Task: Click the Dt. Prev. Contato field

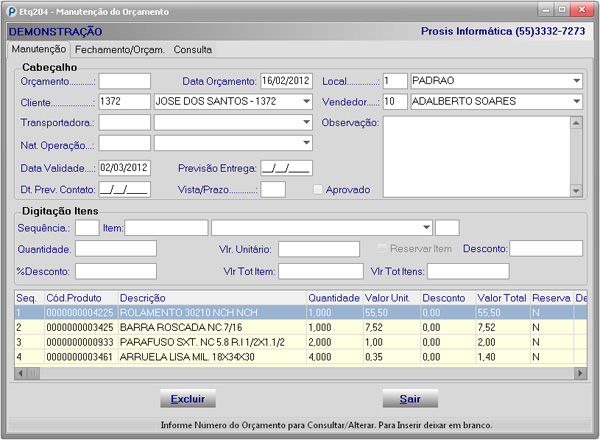Action: coord(125,189)
